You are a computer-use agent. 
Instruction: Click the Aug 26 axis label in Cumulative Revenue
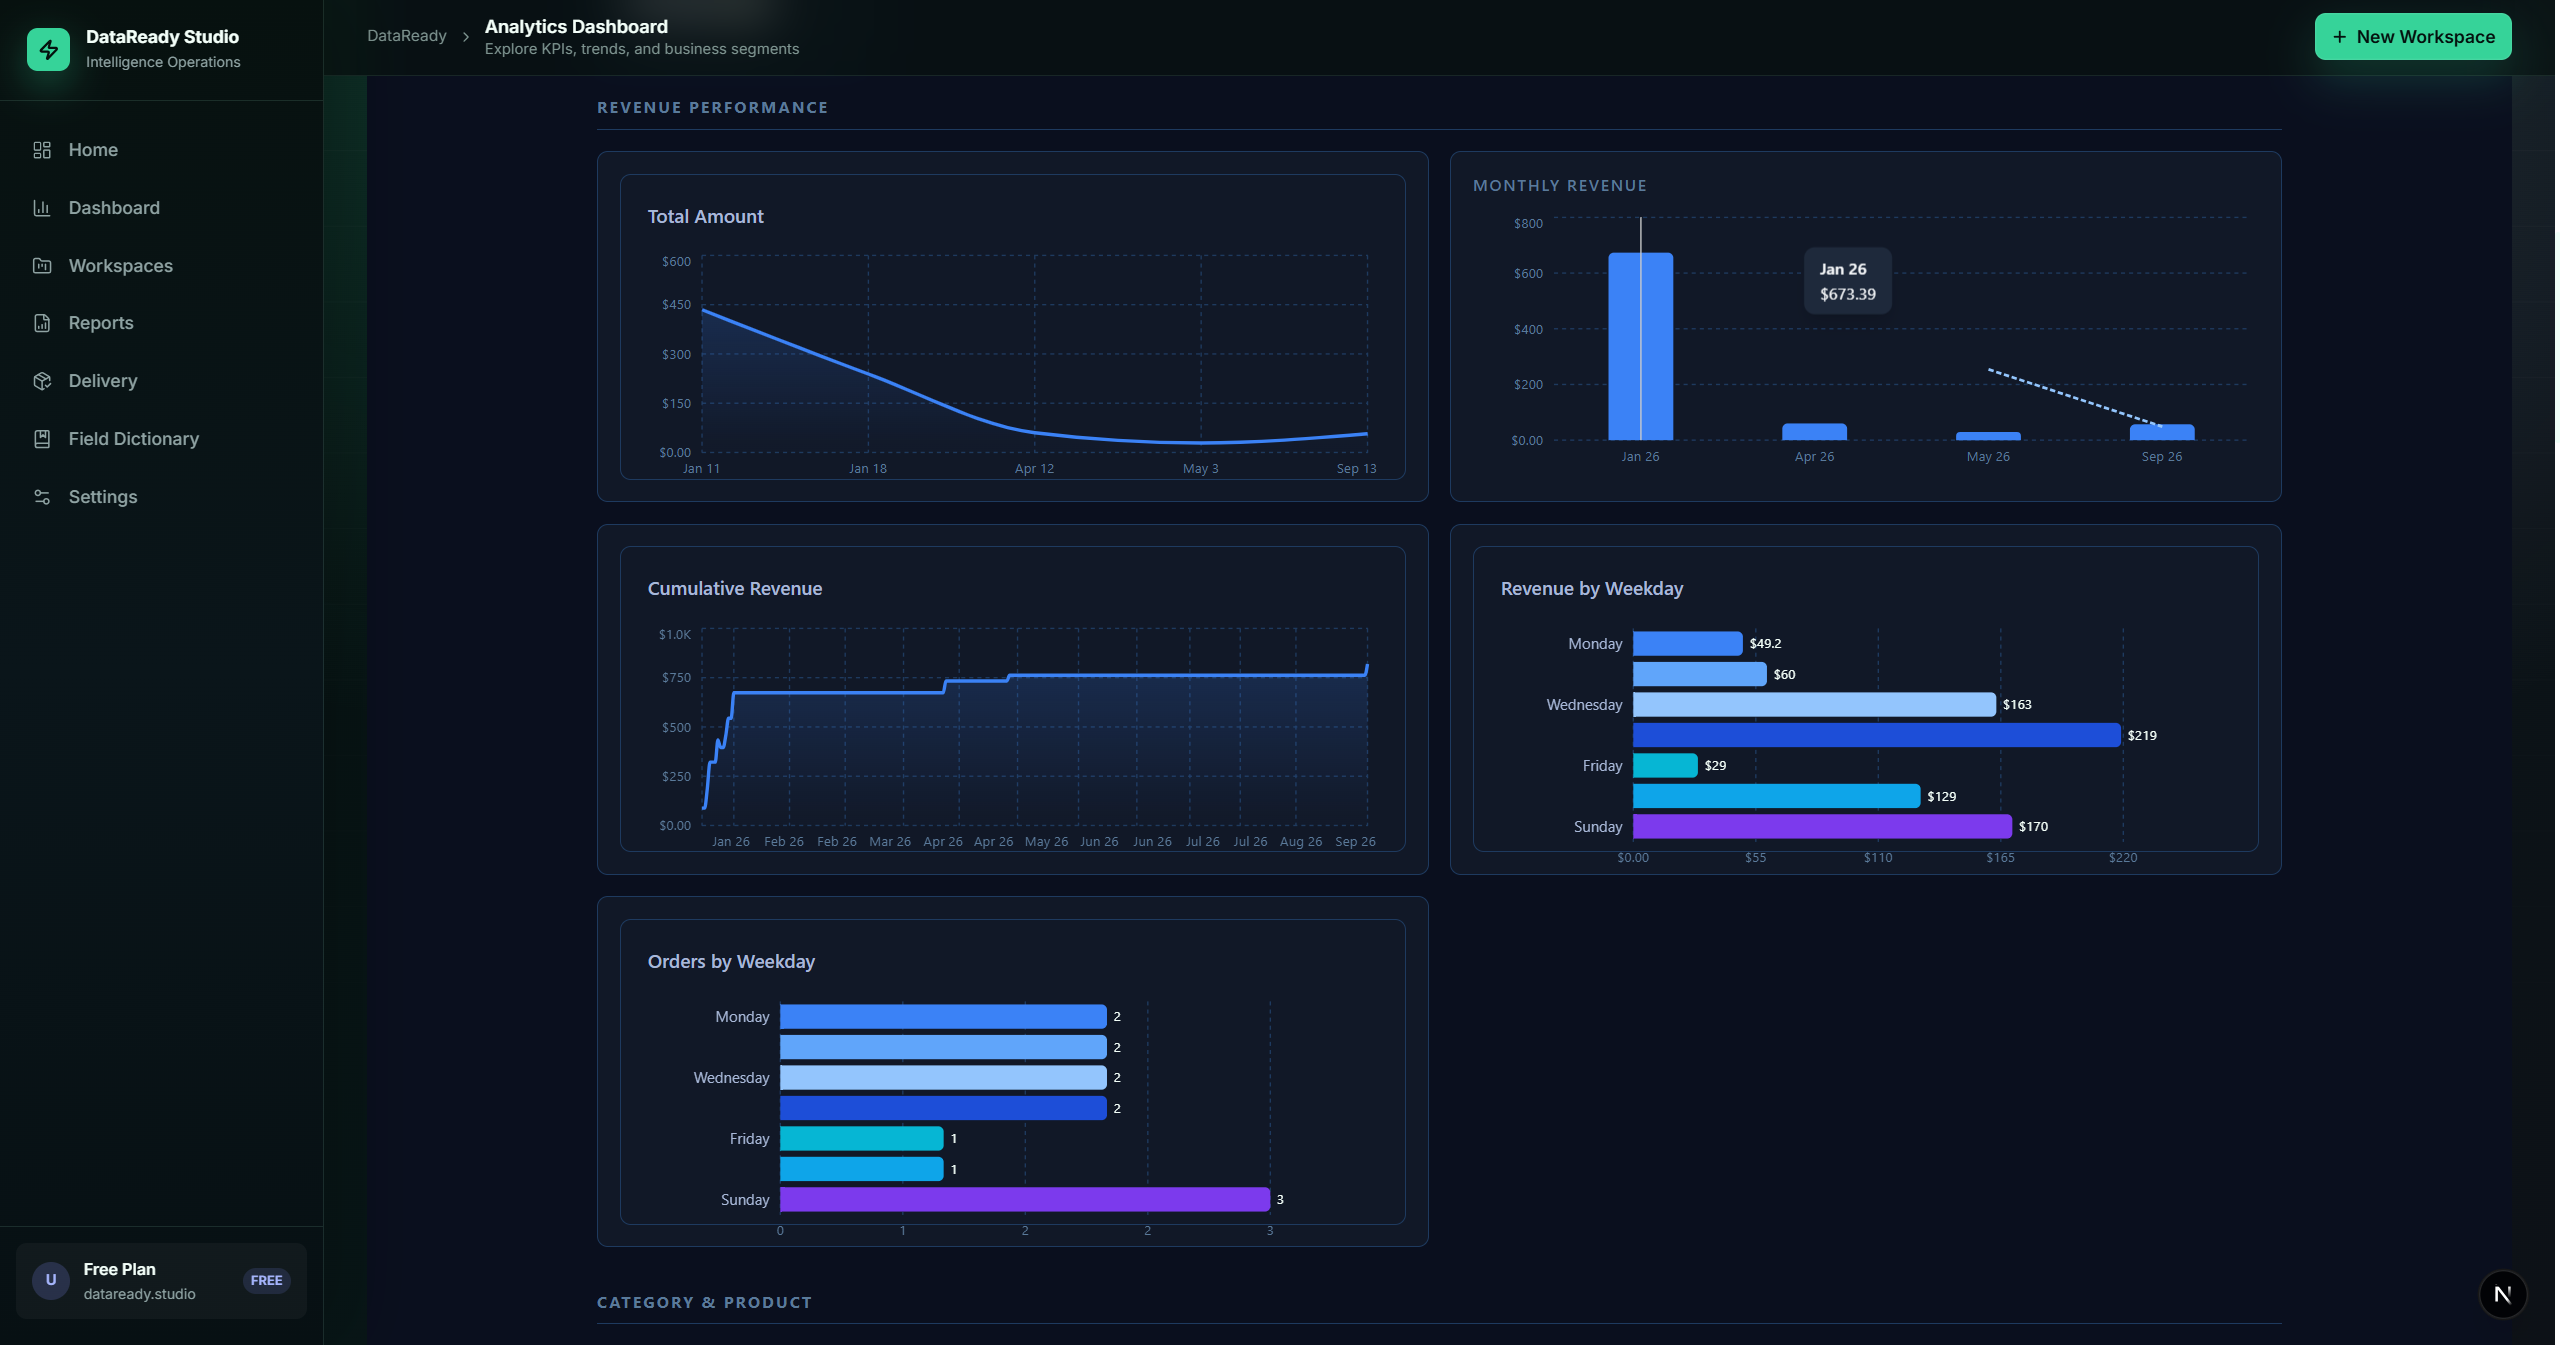(x=1301, y=842)
